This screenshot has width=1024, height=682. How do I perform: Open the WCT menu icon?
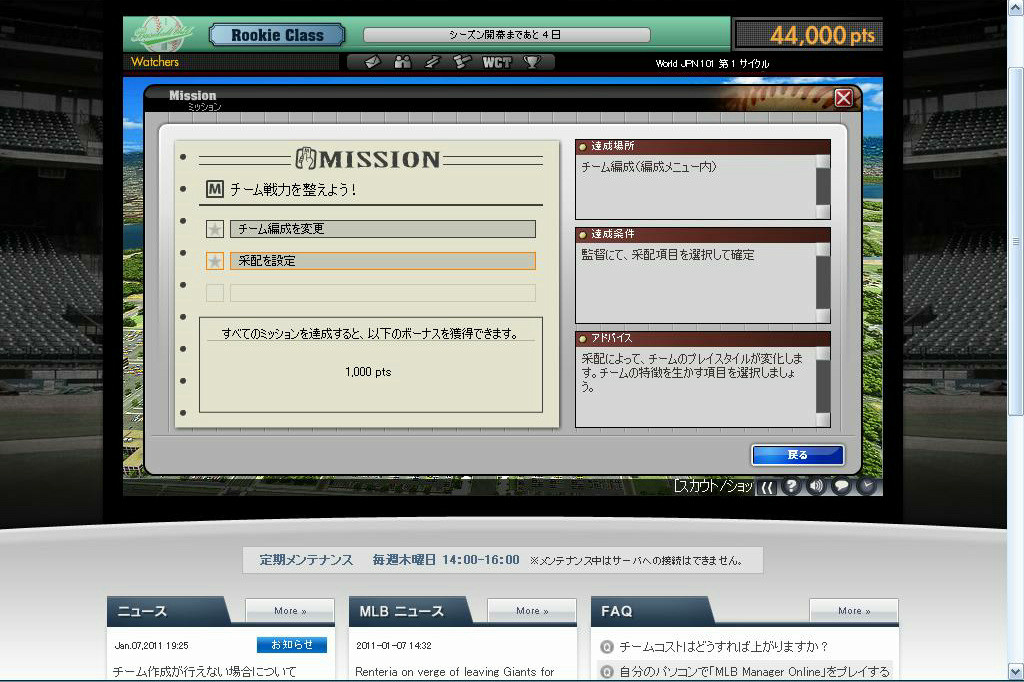[496, 62]
